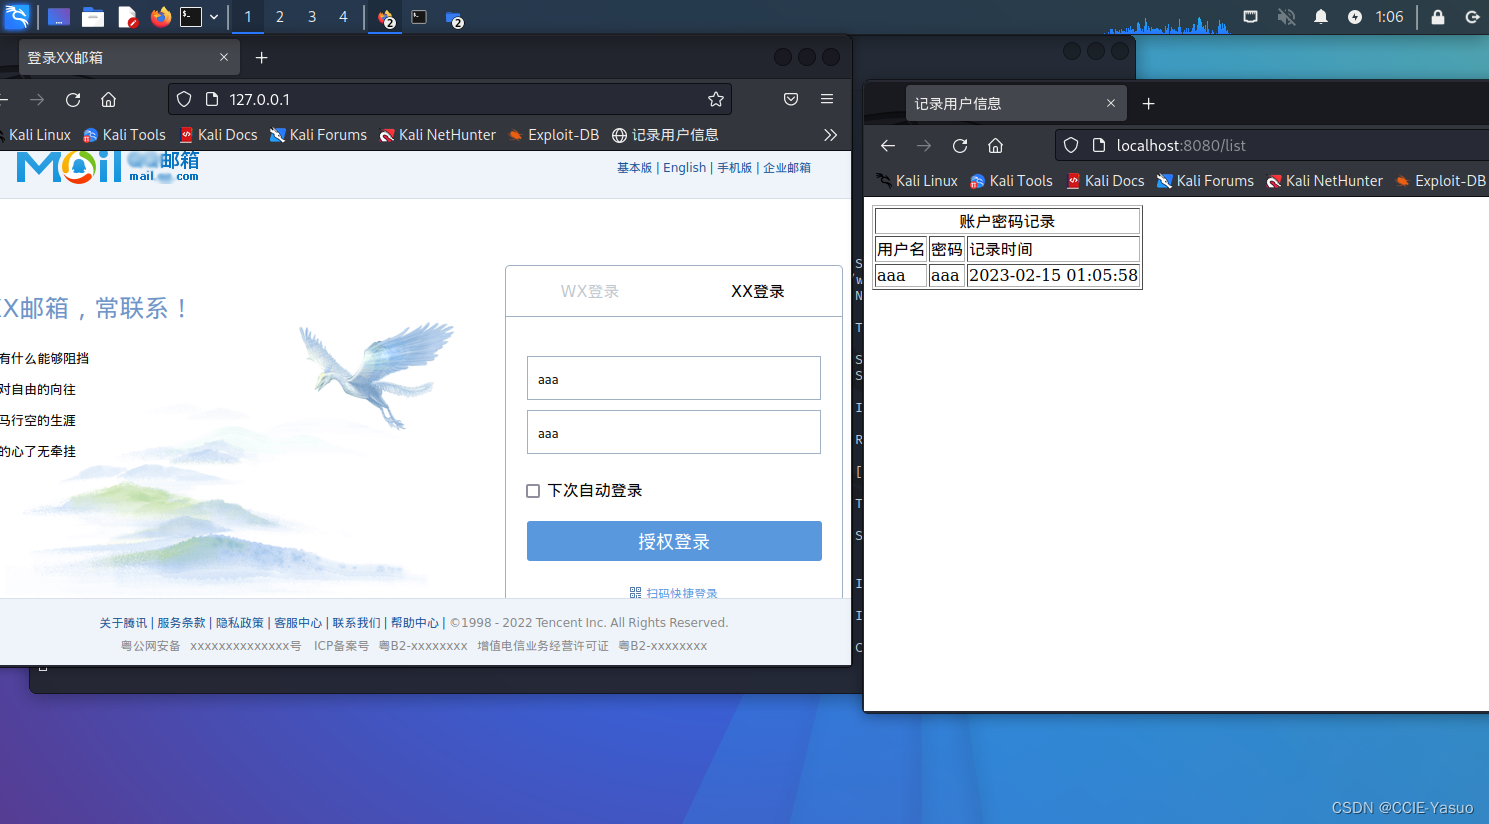Click the muted volume icon

pos(1287,17)
